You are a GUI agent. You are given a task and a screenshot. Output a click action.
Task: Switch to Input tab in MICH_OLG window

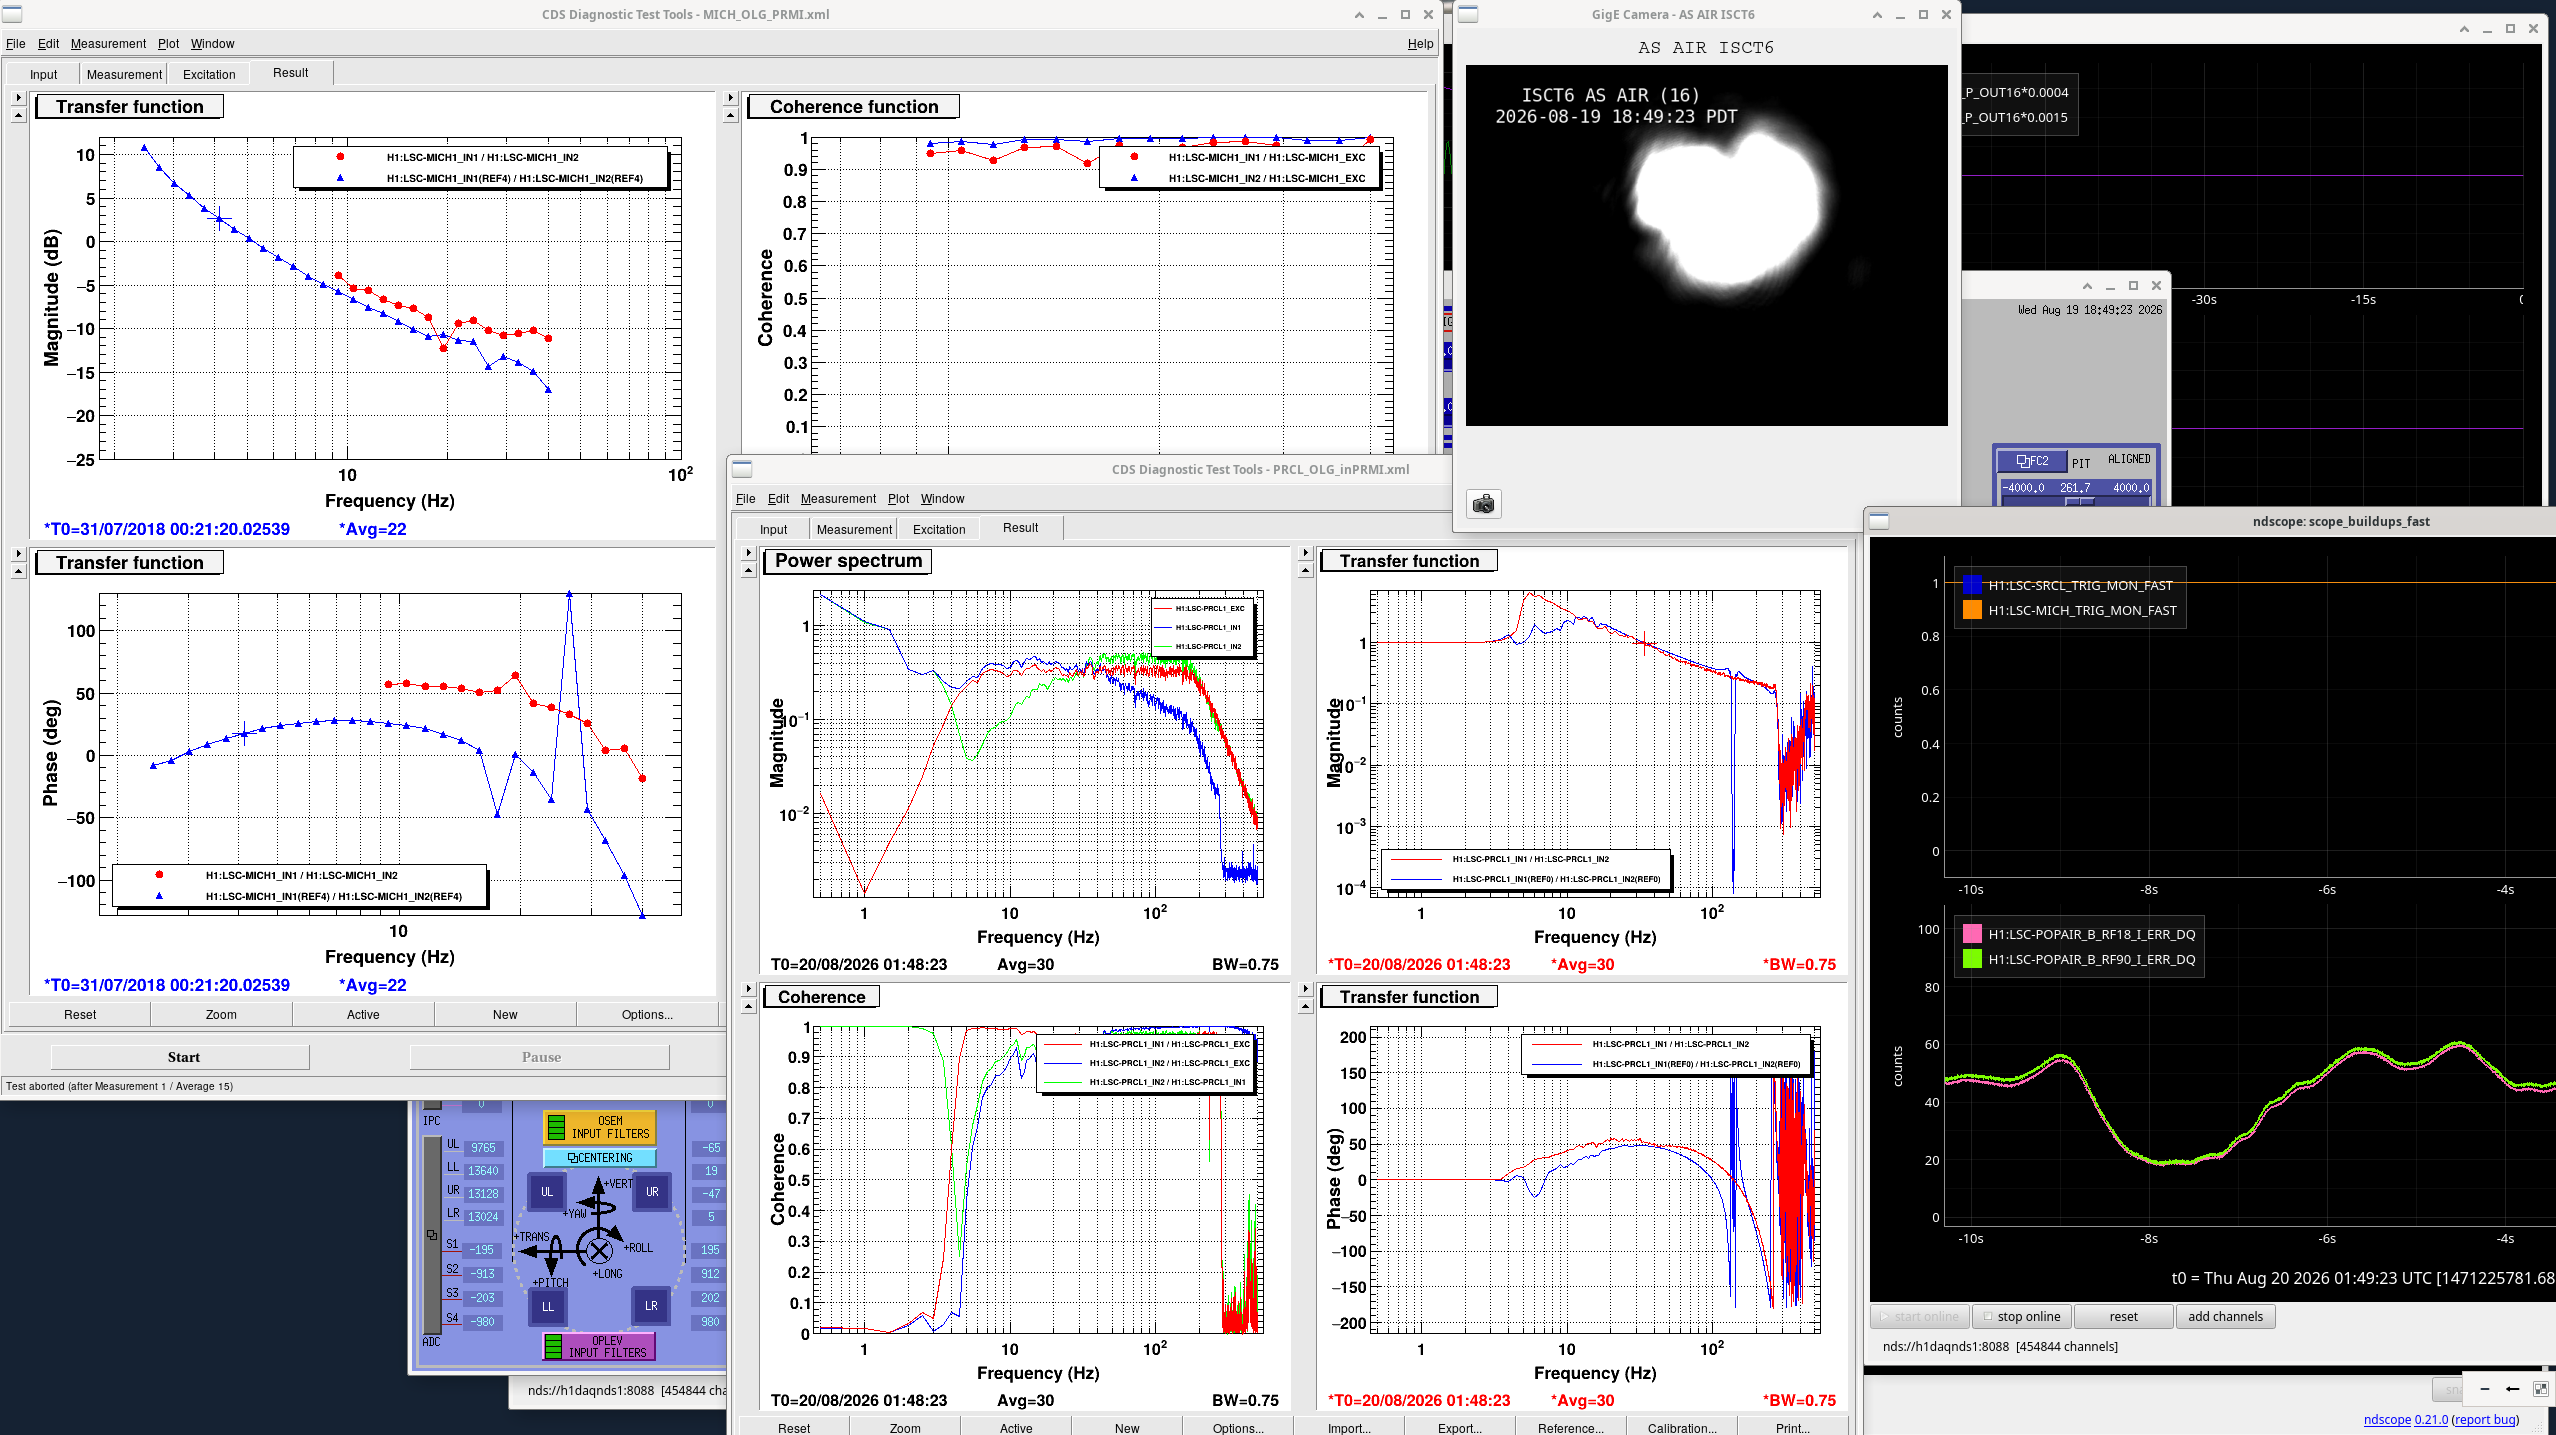coord(43,74)
